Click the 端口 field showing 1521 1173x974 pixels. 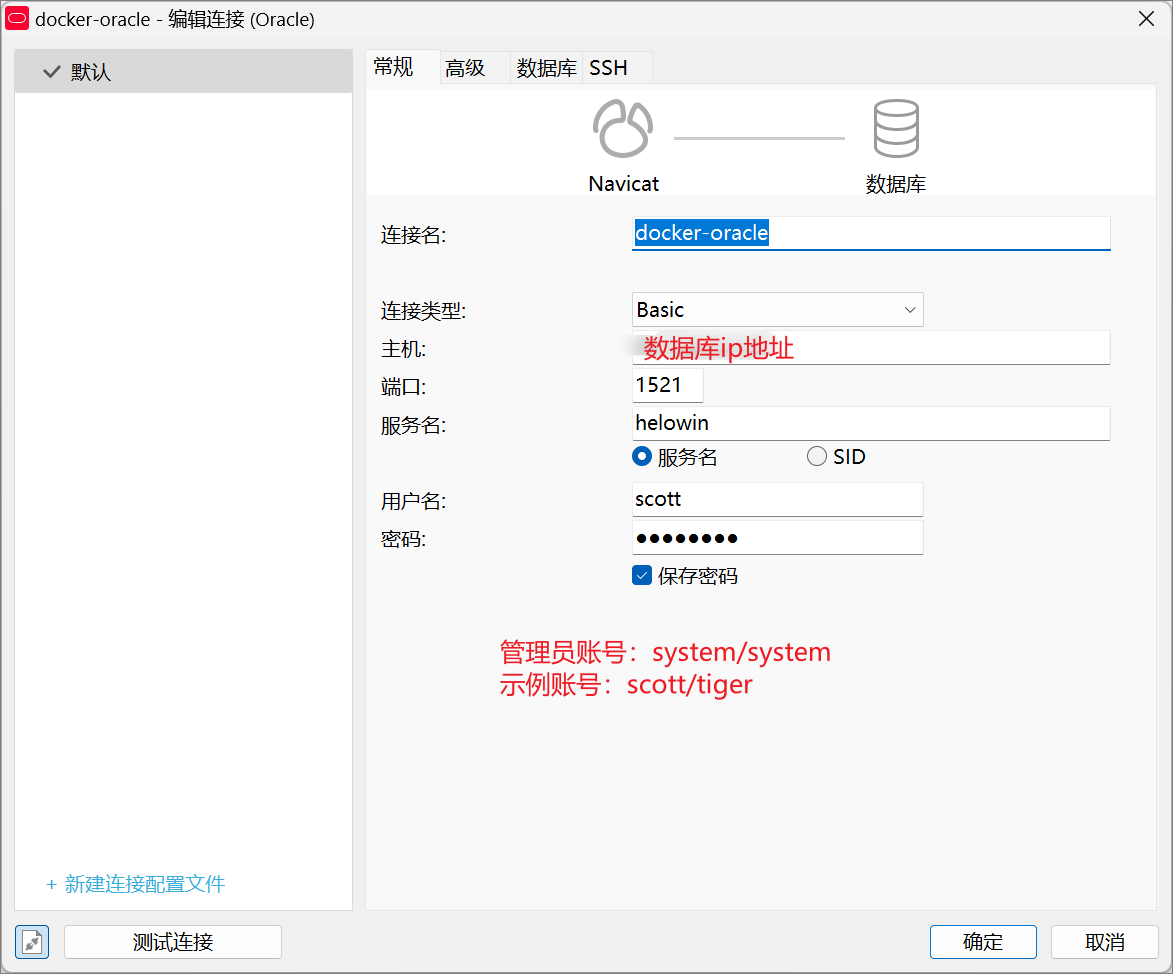pos(667,385)
